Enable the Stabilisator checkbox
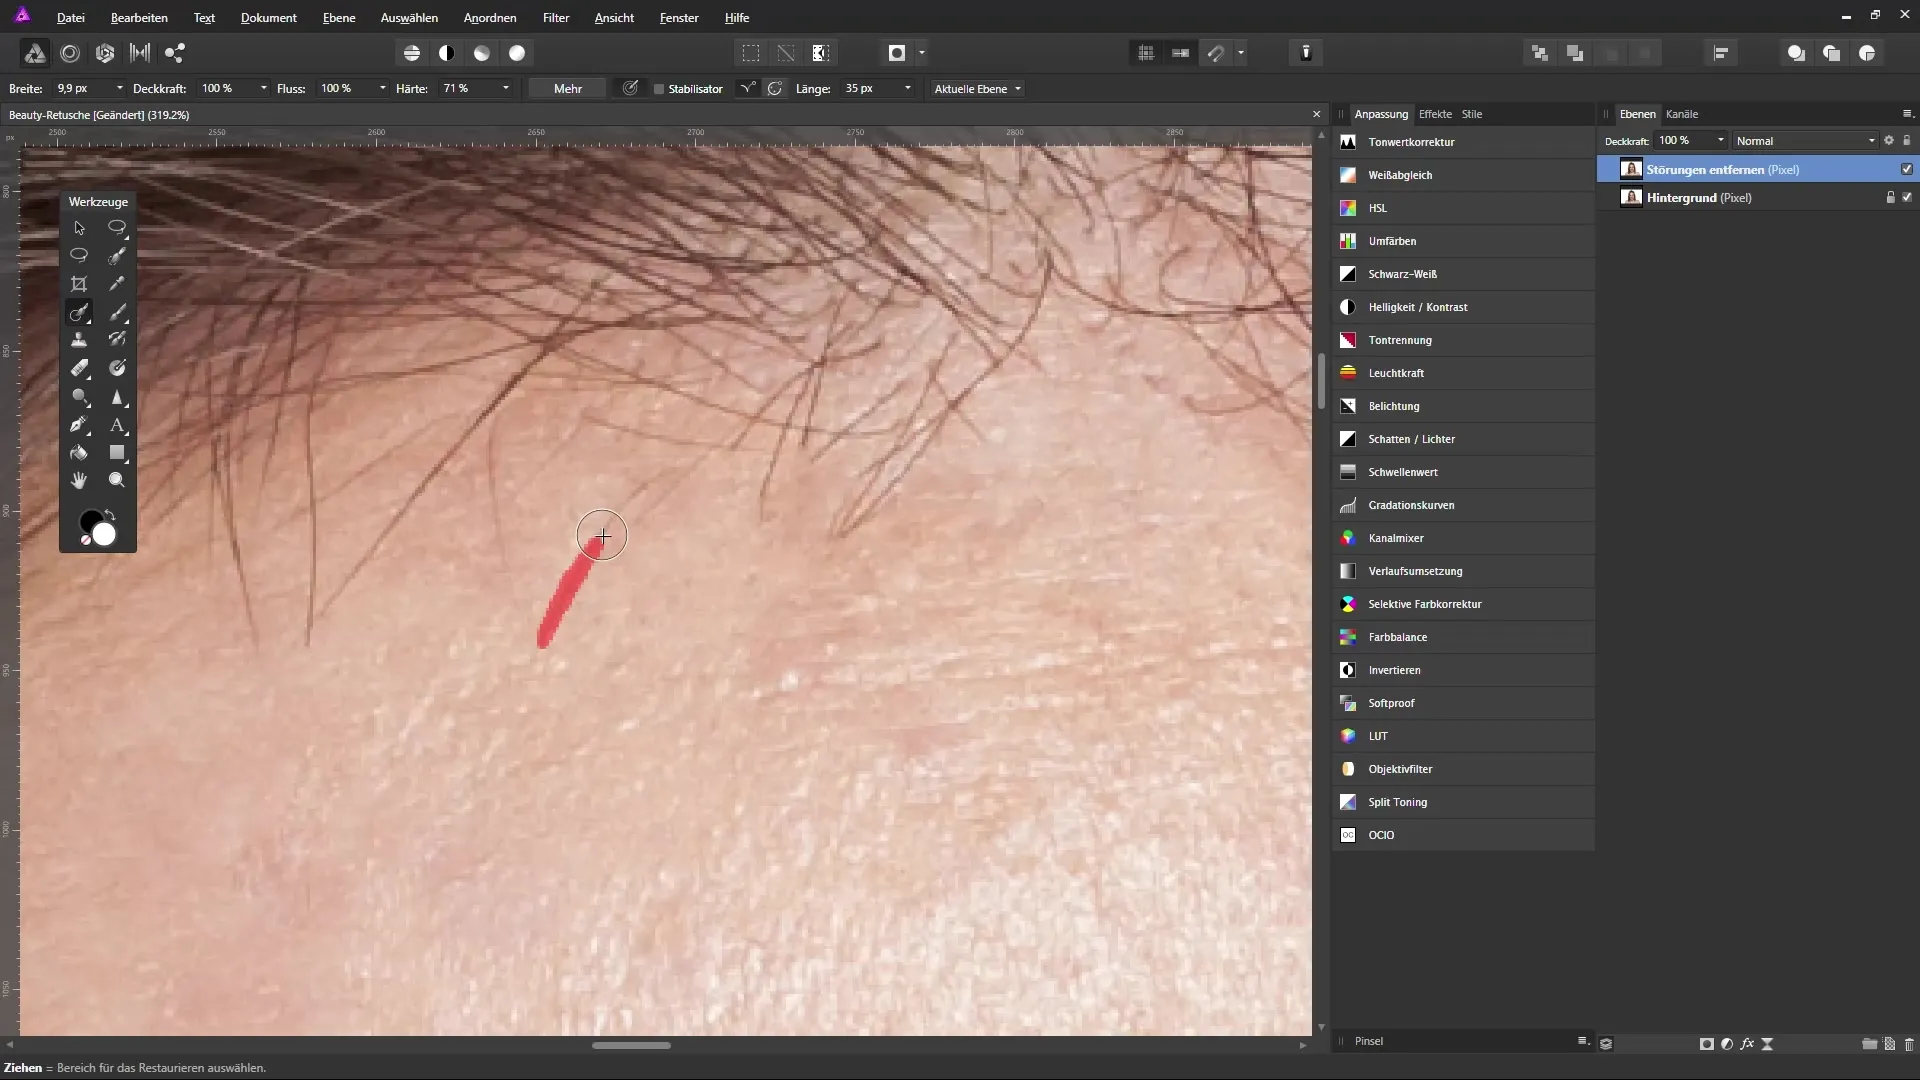The height and width of the screenshot is (1080, 1920). click(659, 89)
